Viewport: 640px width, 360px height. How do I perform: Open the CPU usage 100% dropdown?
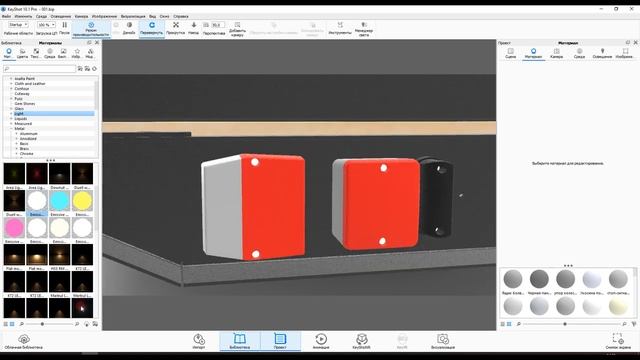[46, 25]
